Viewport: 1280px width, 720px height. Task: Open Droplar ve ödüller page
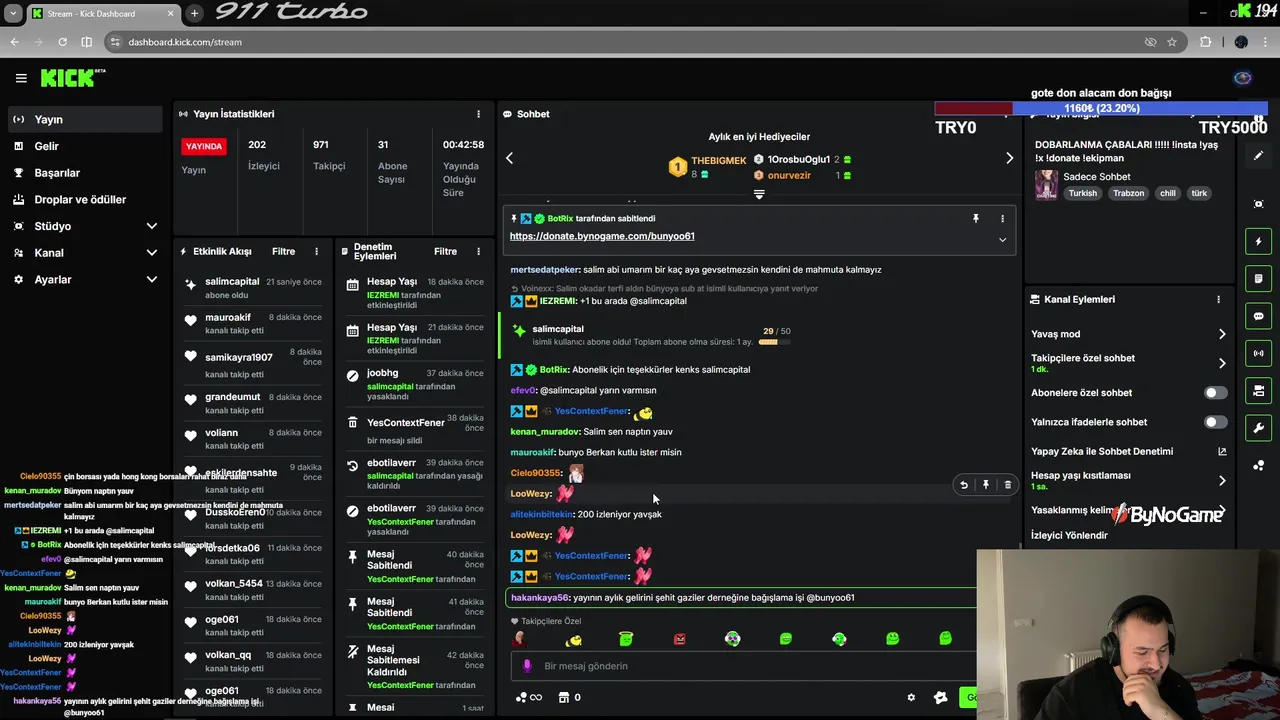[84, 199]
